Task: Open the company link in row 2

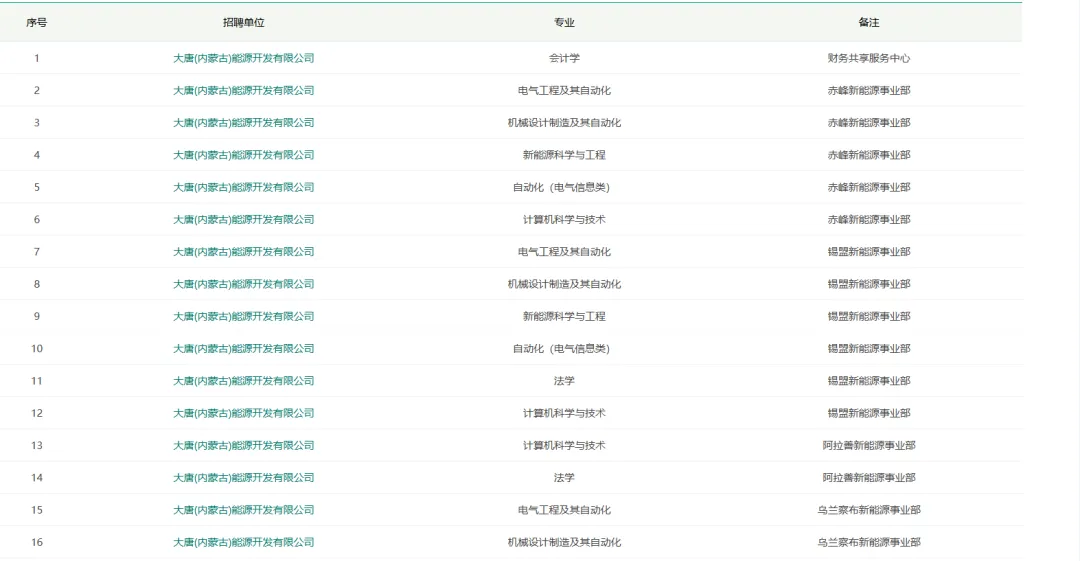Action: 243,90
